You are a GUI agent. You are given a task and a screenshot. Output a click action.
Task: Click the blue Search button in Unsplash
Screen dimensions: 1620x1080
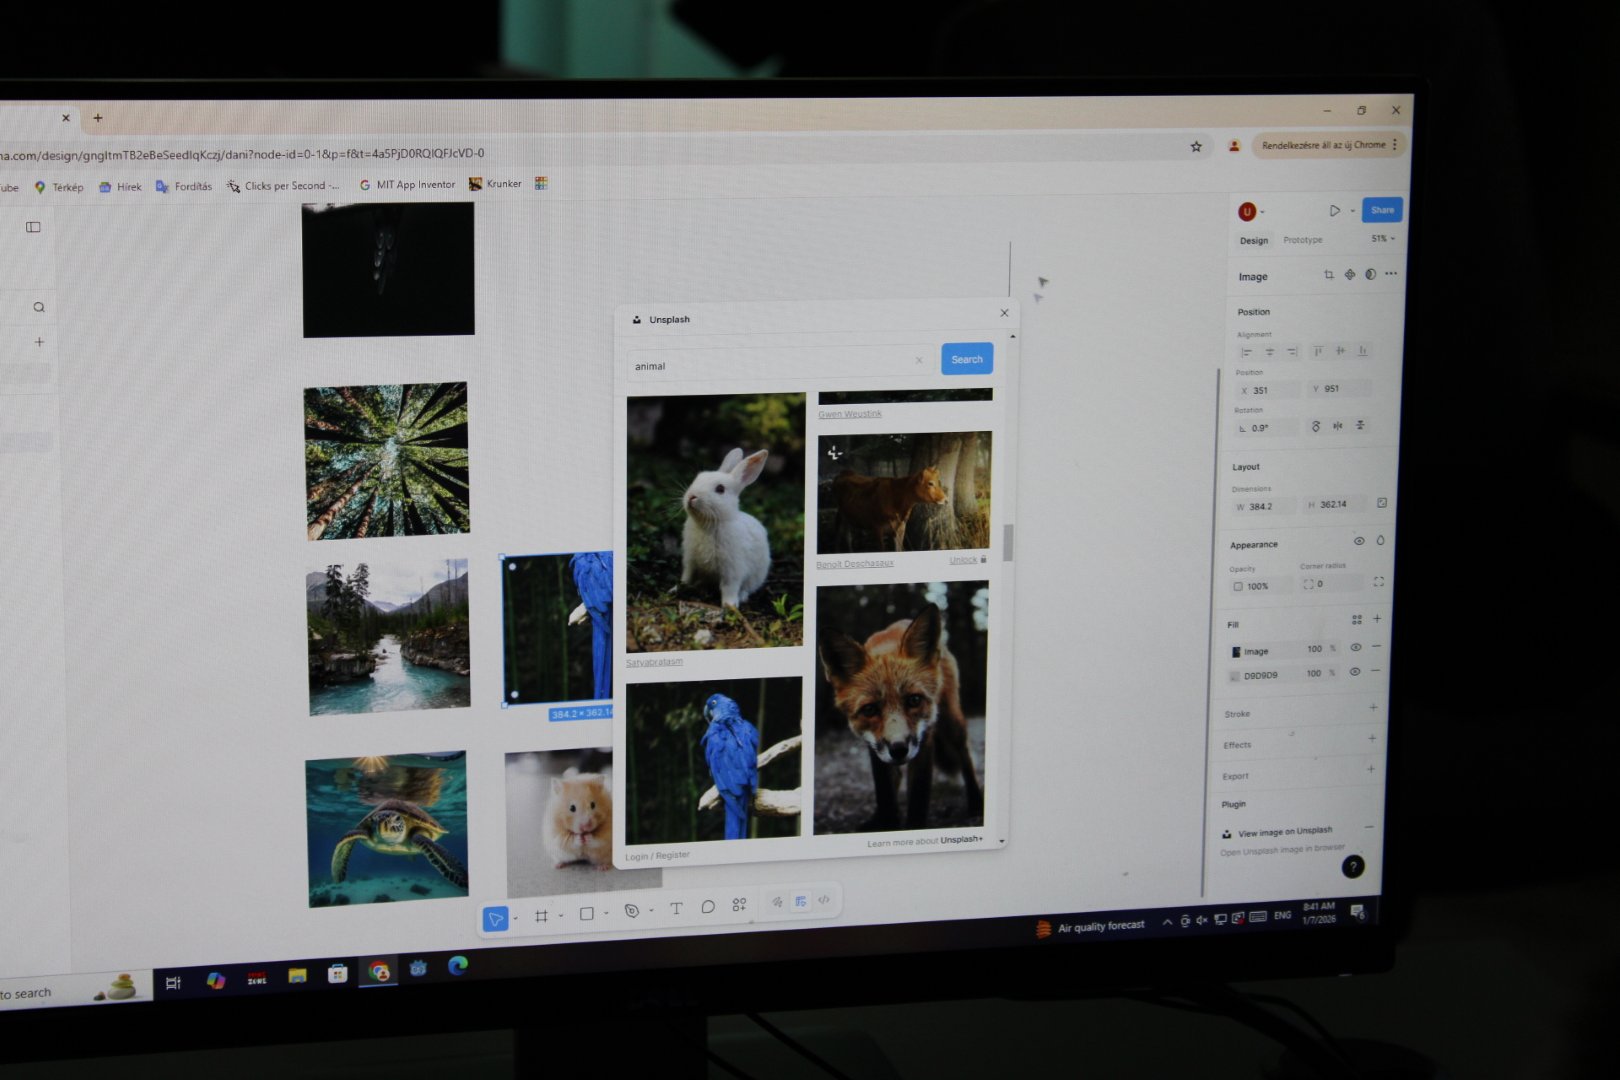(966, 359)
